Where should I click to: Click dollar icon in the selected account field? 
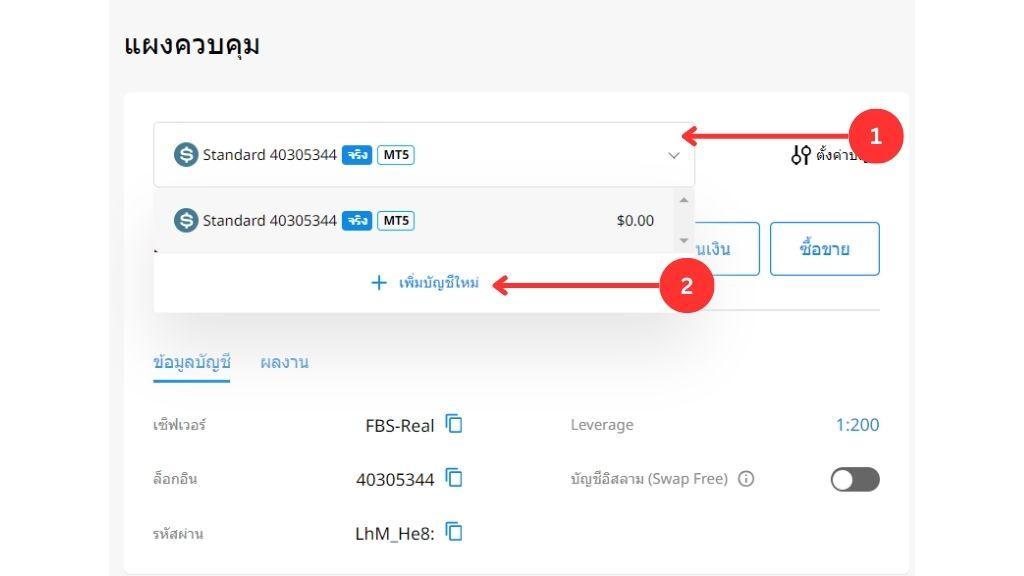click(186, 155)
